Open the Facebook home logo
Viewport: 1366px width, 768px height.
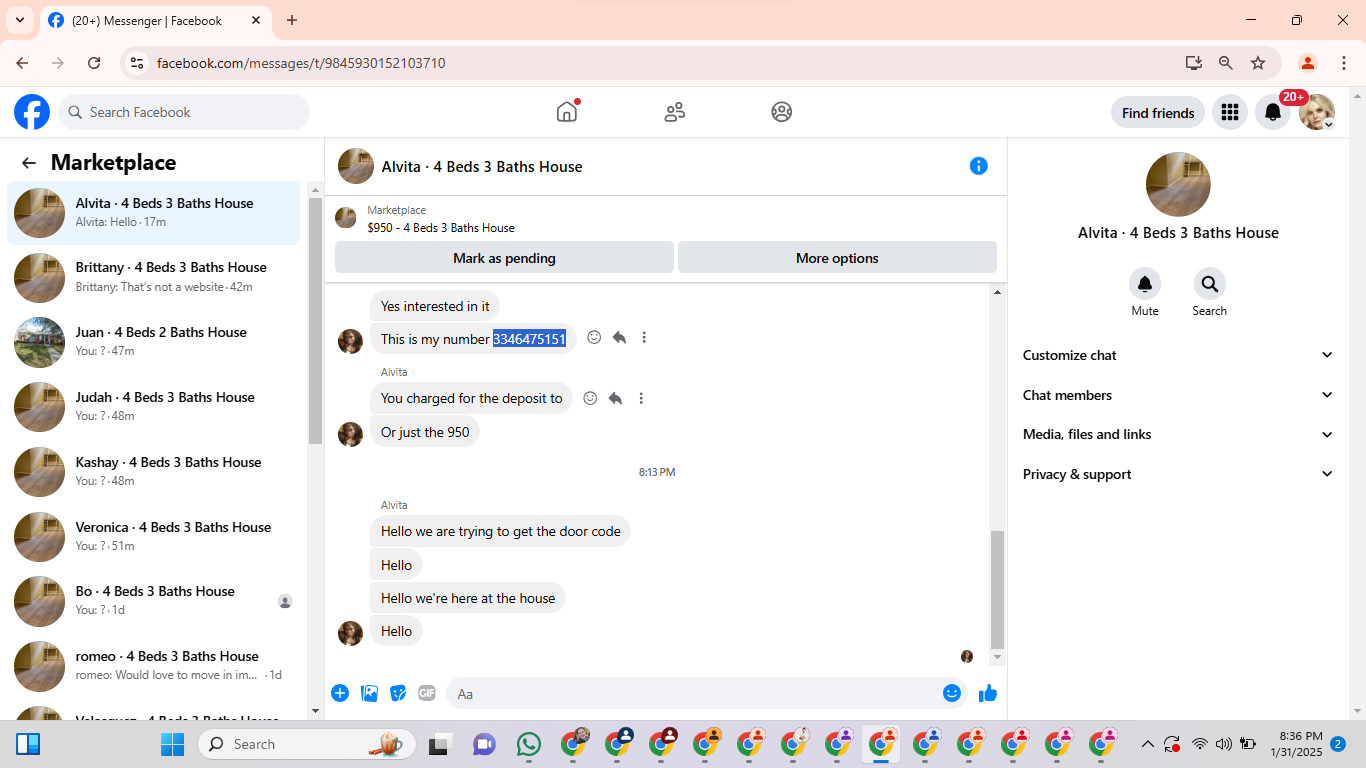(32, 112)
